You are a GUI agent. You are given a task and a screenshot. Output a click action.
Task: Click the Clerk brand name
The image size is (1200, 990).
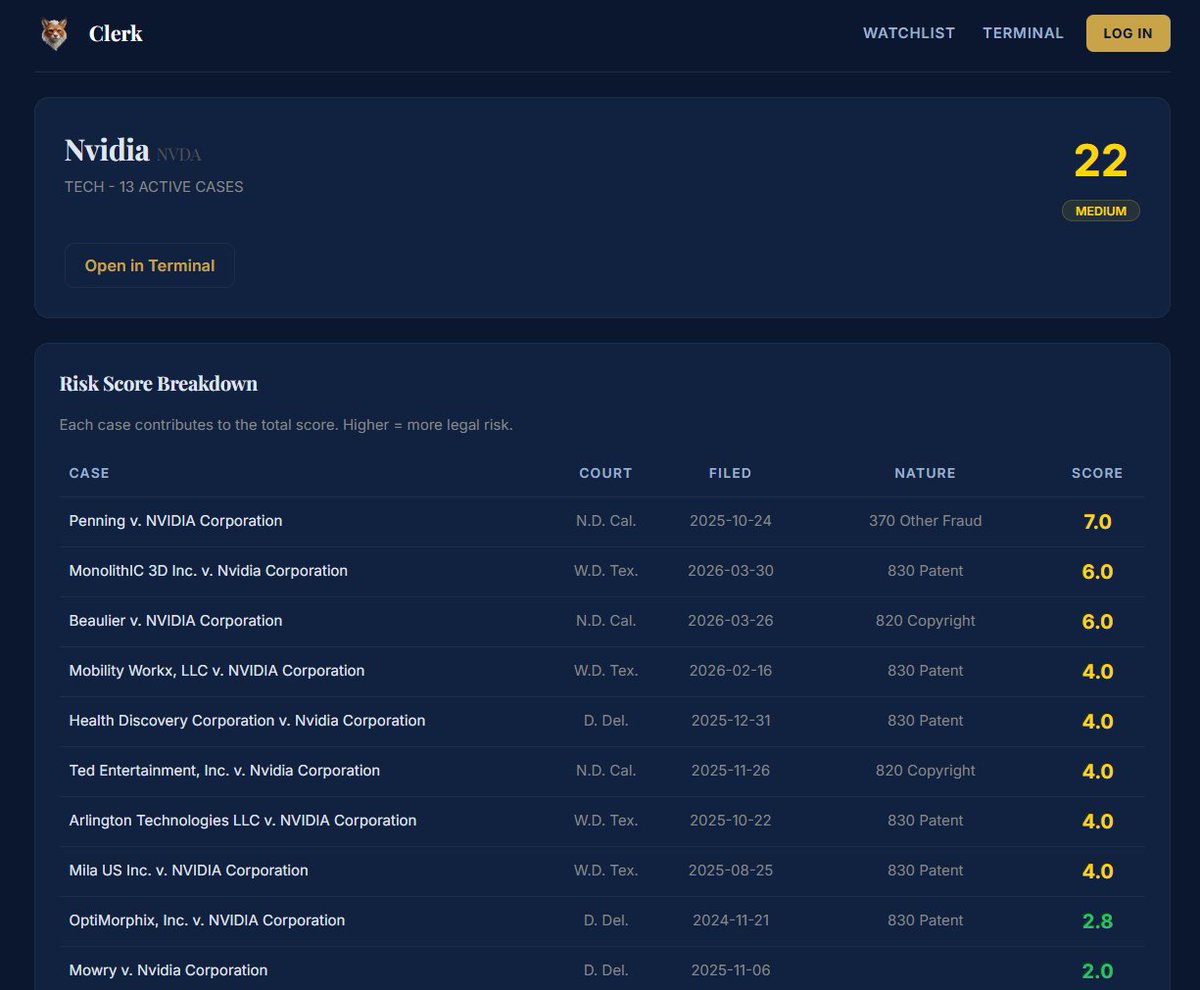click(x=116, y=33)
